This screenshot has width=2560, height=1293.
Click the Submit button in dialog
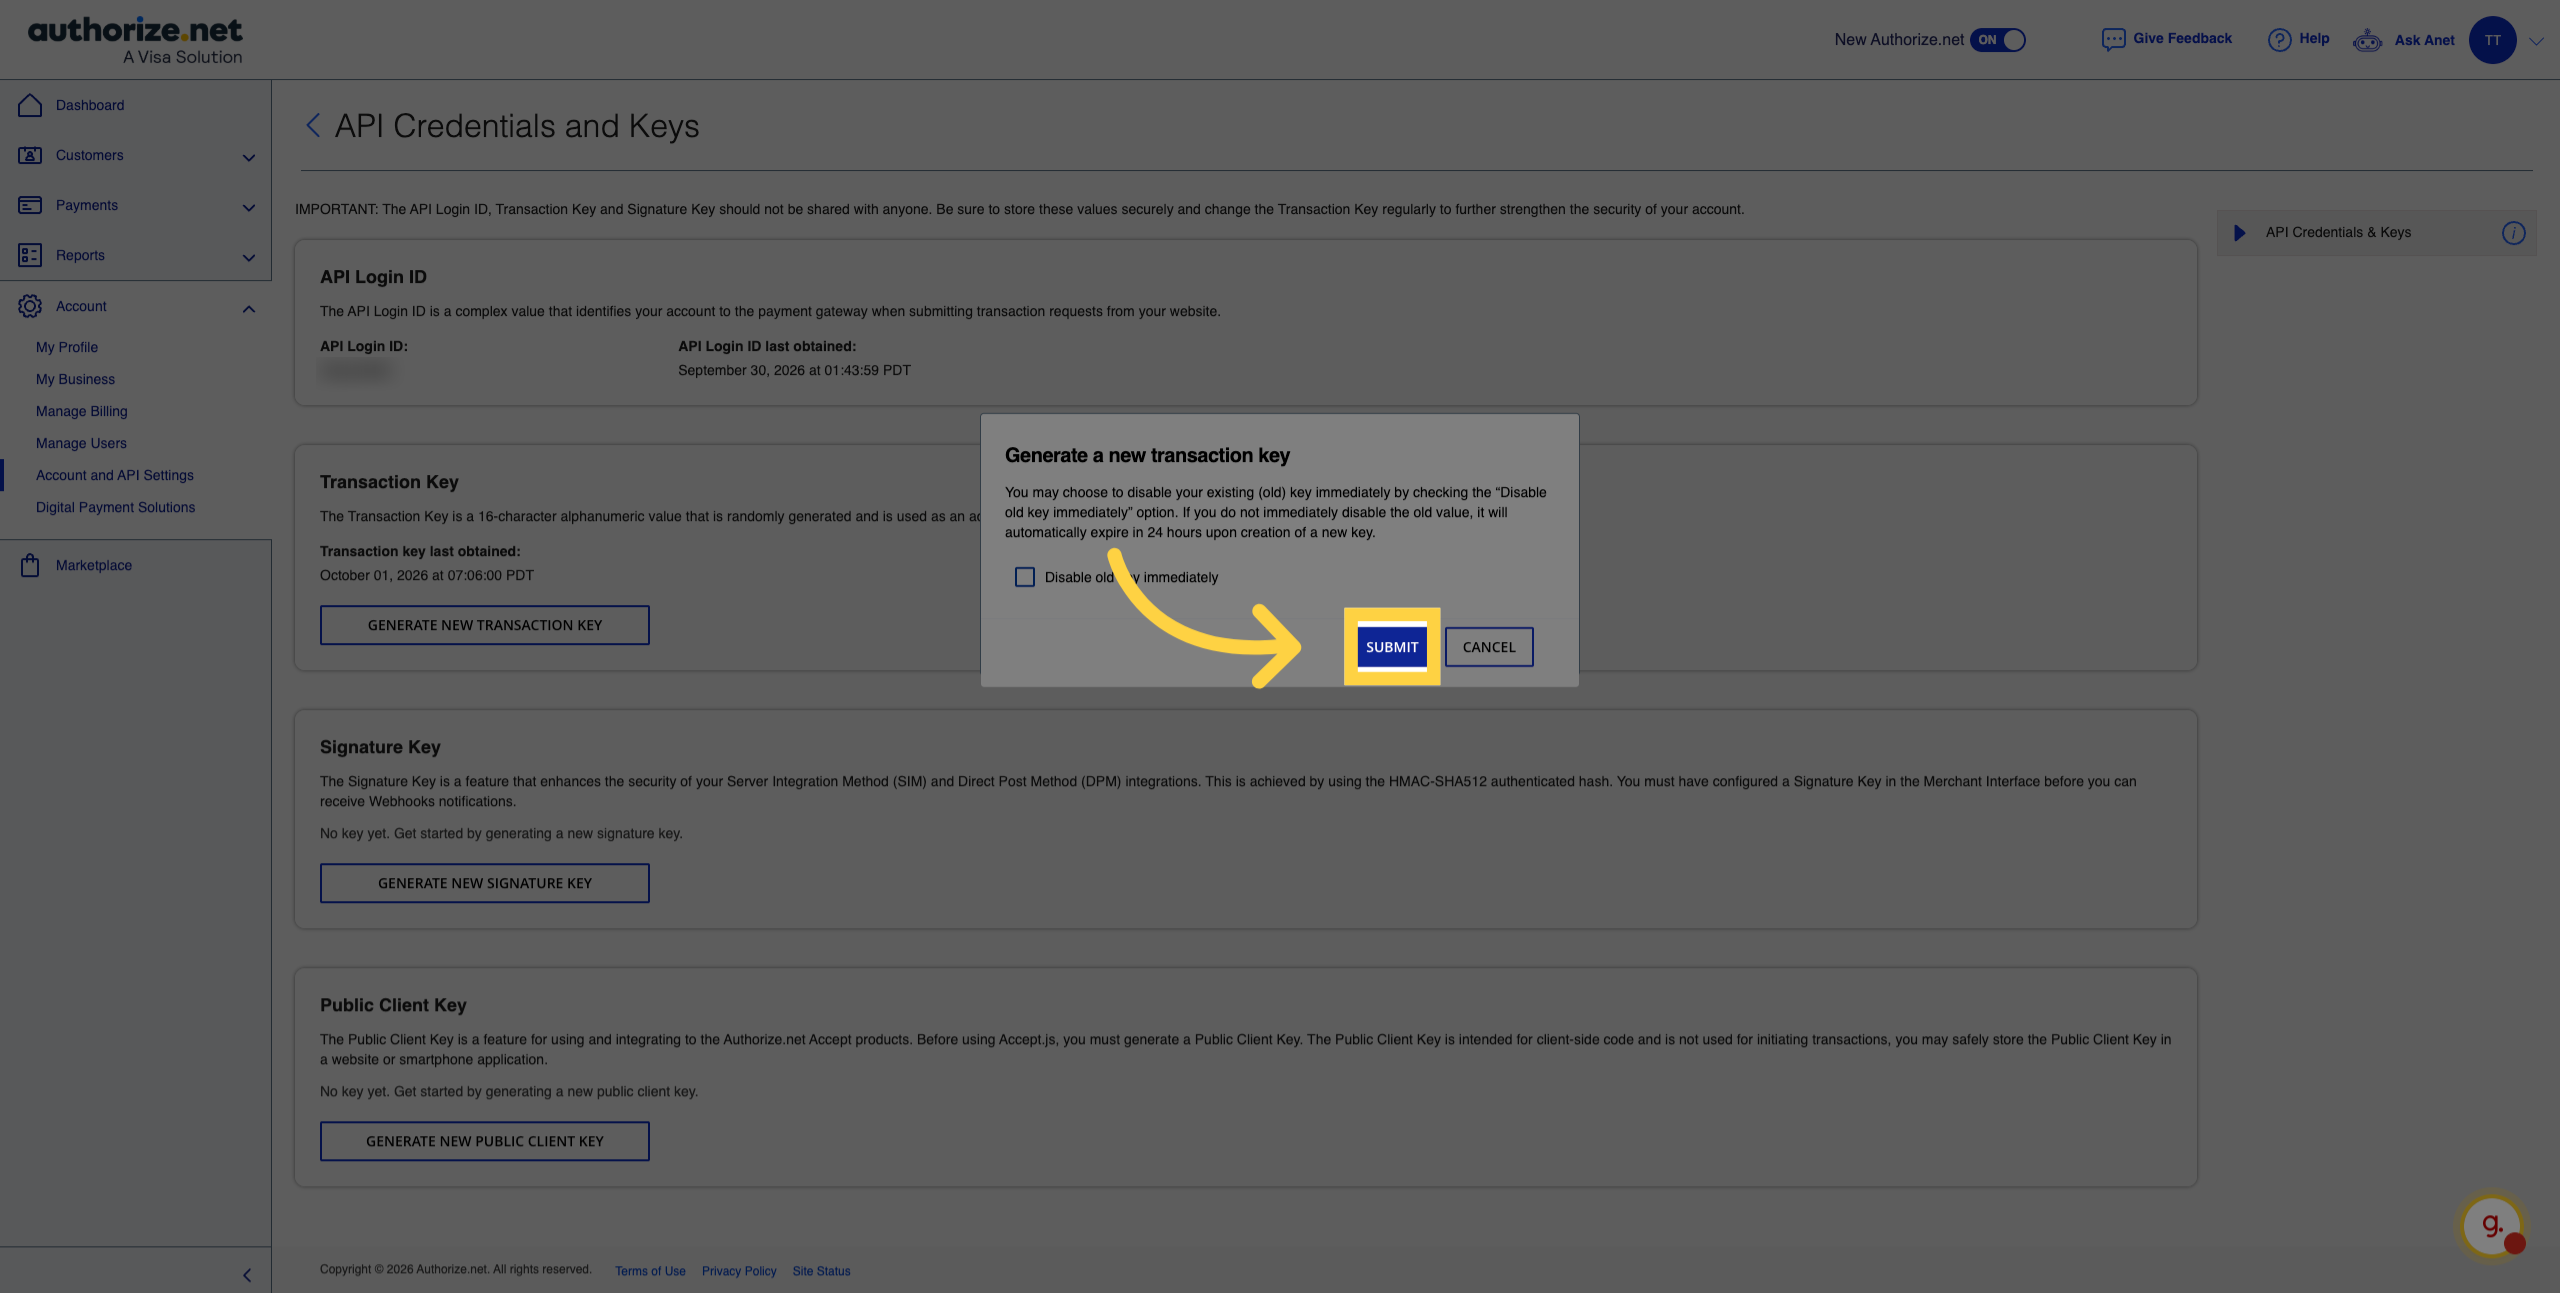pyautogui.click(x=1392, y=647)
